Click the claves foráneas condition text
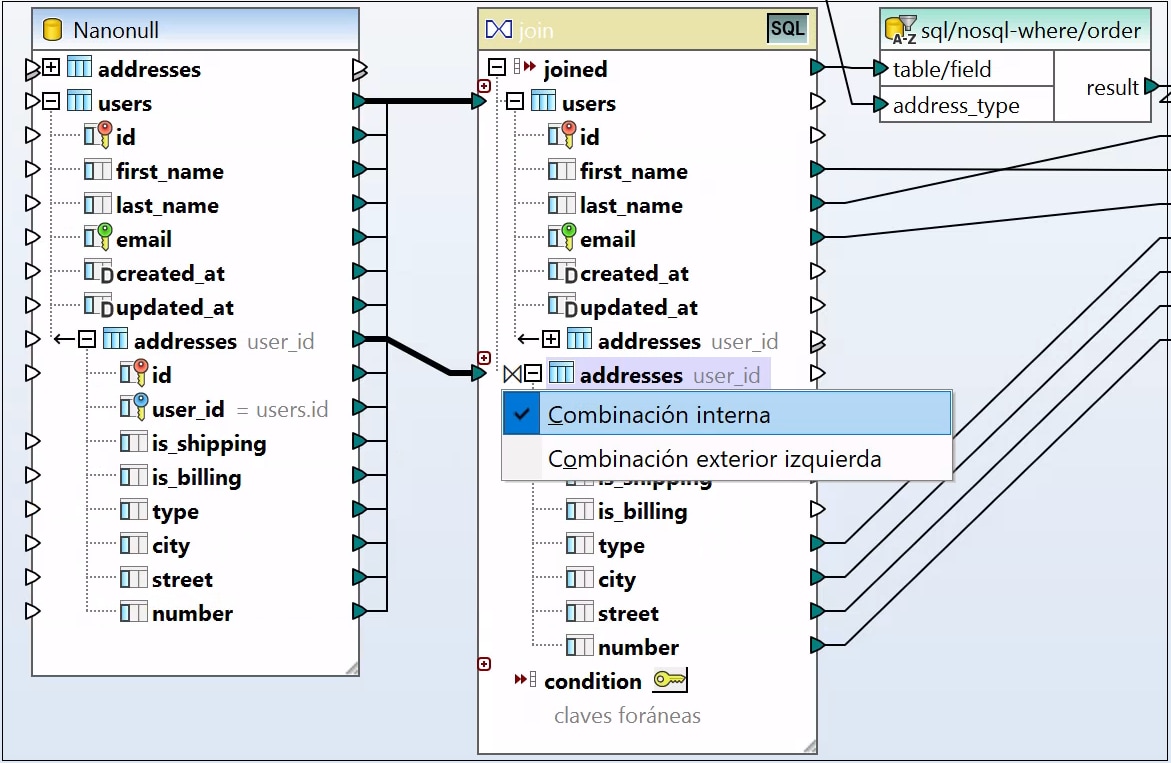The width and height of the screenshot is (1171, 763). 627,715
